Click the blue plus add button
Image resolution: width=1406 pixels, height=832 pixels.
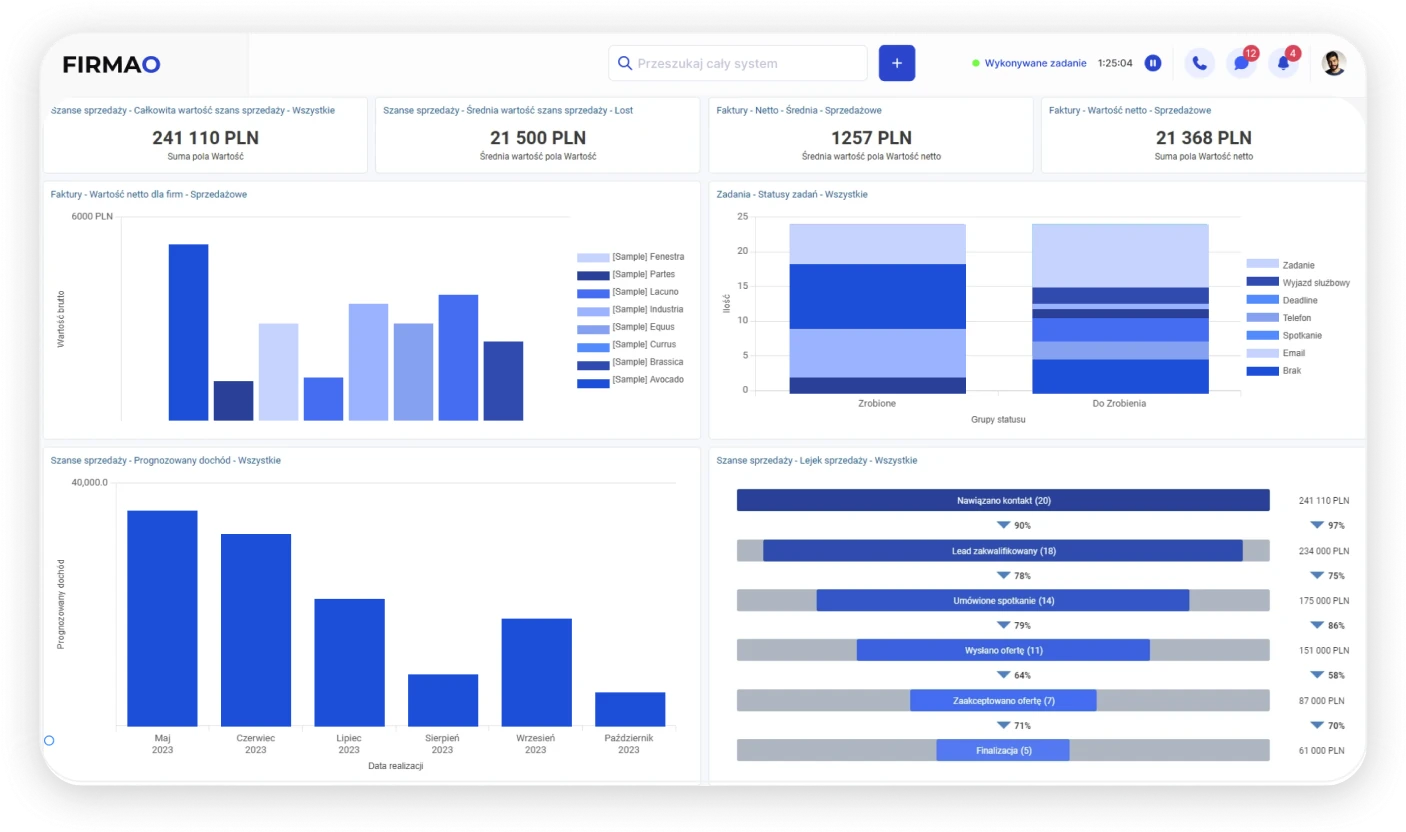pyautogui.click(x=896, y=63)
